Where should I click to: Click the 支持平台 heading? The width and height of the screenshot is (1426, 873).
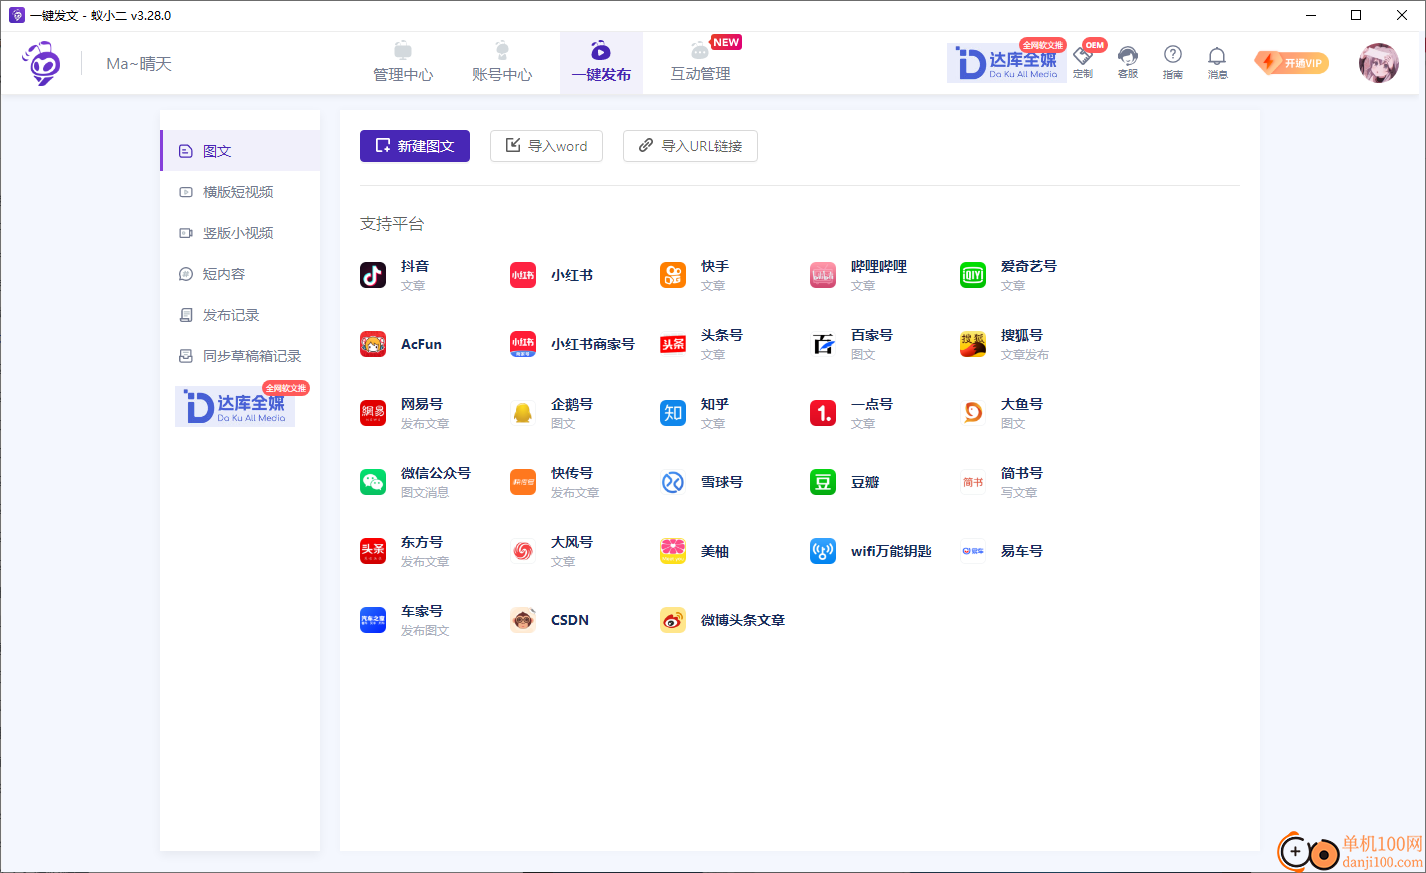point(392,224)
